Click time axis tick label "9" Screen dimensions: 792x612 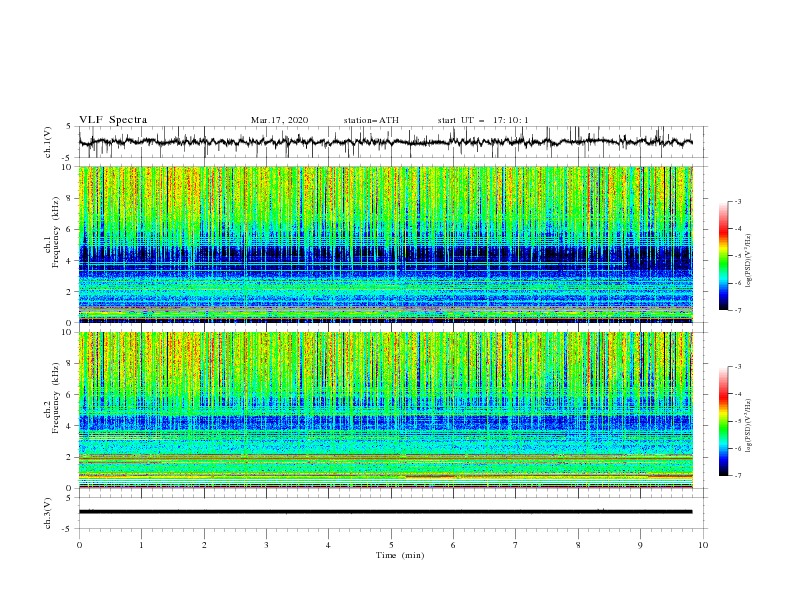[x=640, y=545]
